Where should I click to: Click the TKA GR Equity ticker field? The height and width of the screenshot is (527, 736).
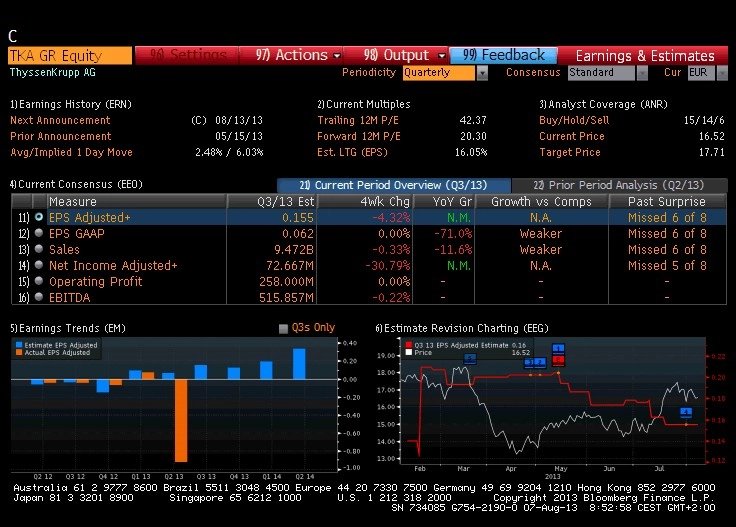[x=70, y=55]
